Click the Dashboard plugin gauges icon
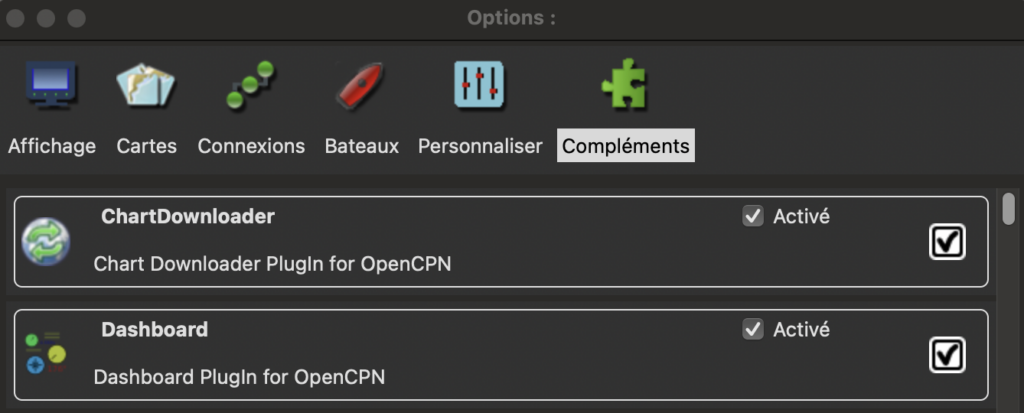1024x413 pixels. 46,354
